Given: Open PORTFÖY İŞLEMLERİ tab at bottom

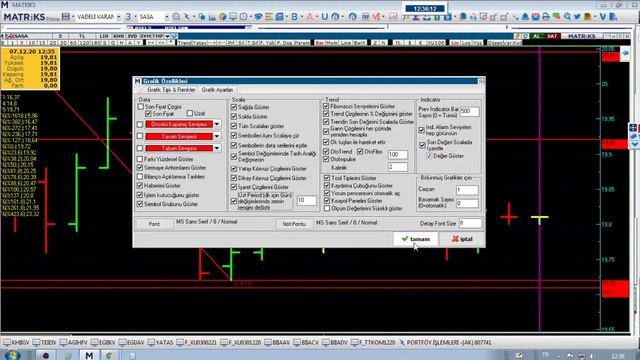Looking at the screenshot, I should 445,342.
